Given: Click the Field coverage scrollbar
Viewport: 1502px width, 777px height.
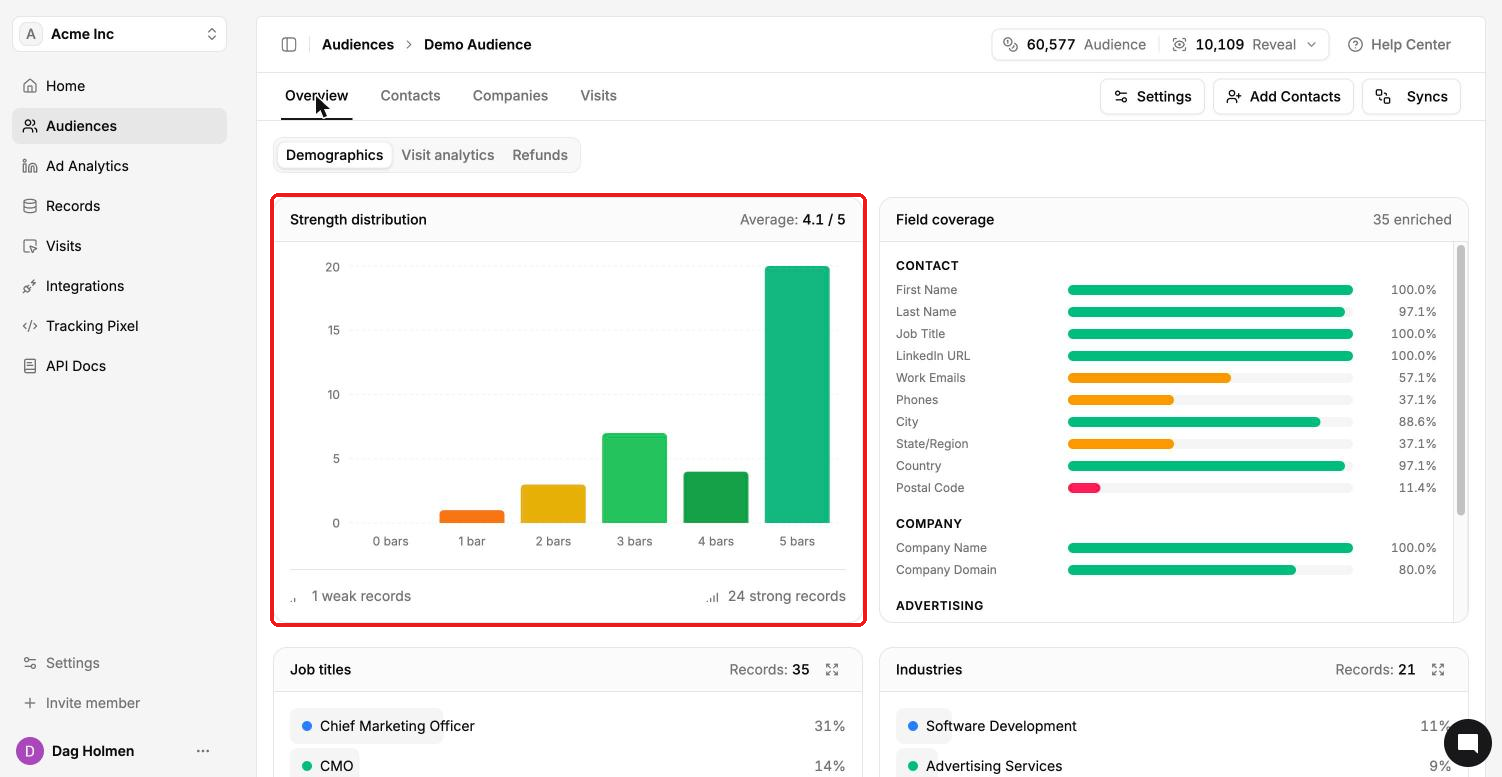Looking at the screenshot, I should pos(1461,380).
